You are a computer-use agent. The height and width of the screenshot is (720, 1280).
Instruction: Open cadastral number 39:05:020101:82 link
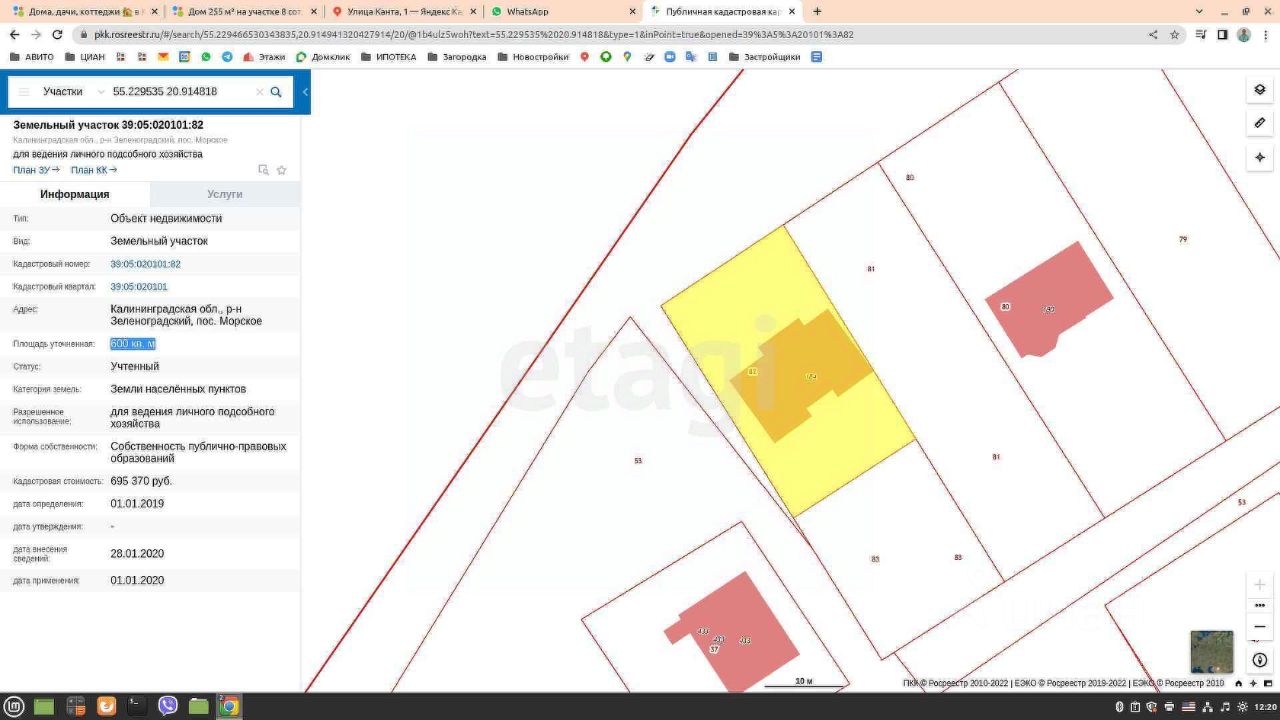tap(145, 264)
